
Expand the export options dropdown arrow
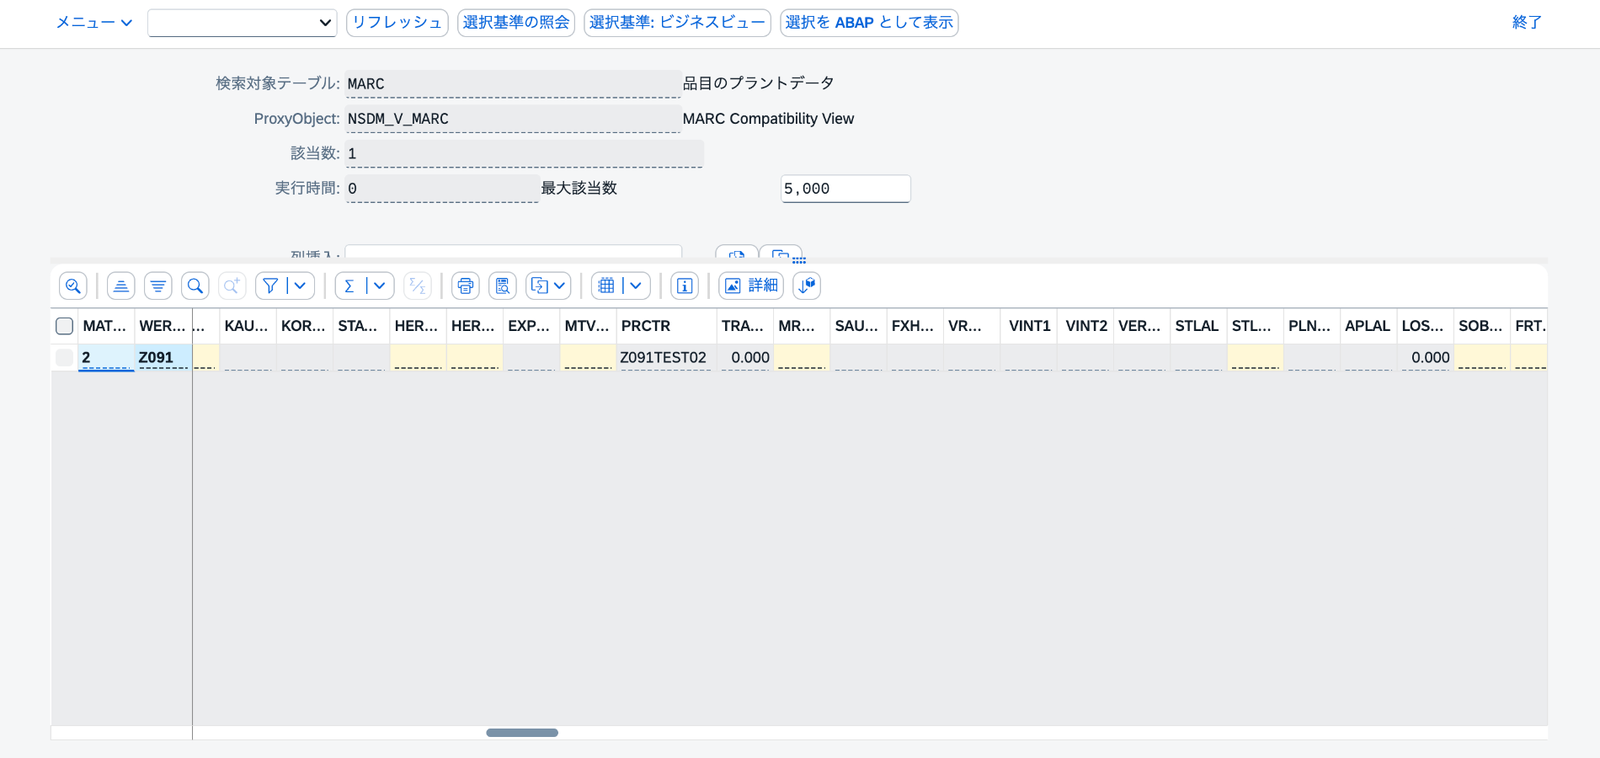[560, 286]
